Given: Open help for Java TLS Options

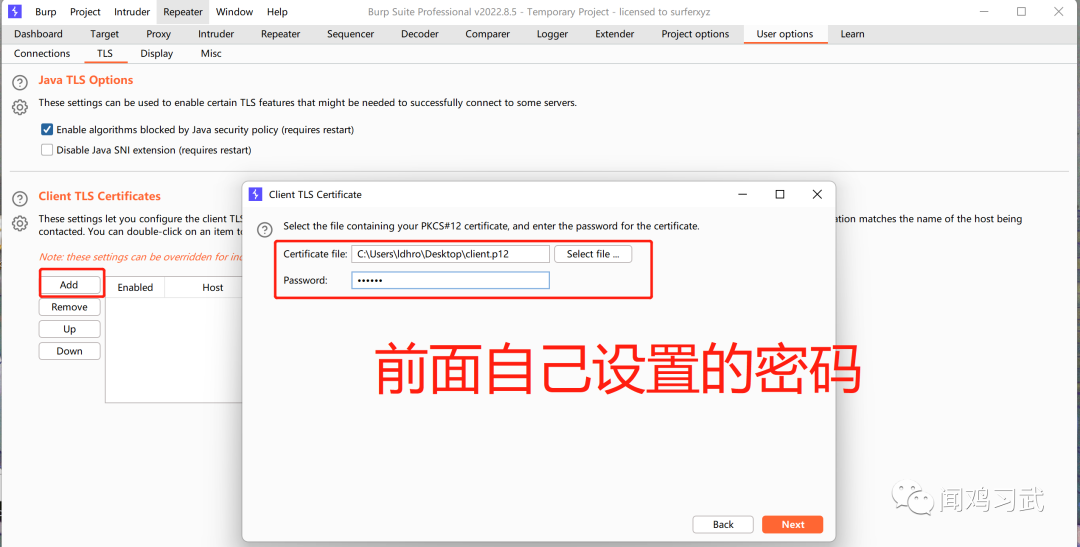Looking at the screenshot, I should point(20,83).
